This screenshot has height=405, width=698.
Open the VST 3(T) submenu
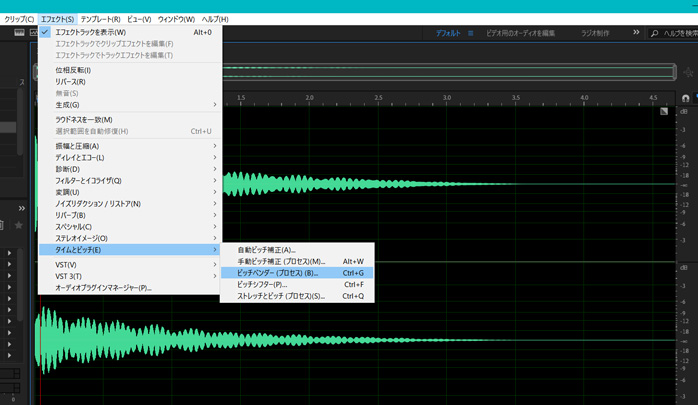click(69, 276)
